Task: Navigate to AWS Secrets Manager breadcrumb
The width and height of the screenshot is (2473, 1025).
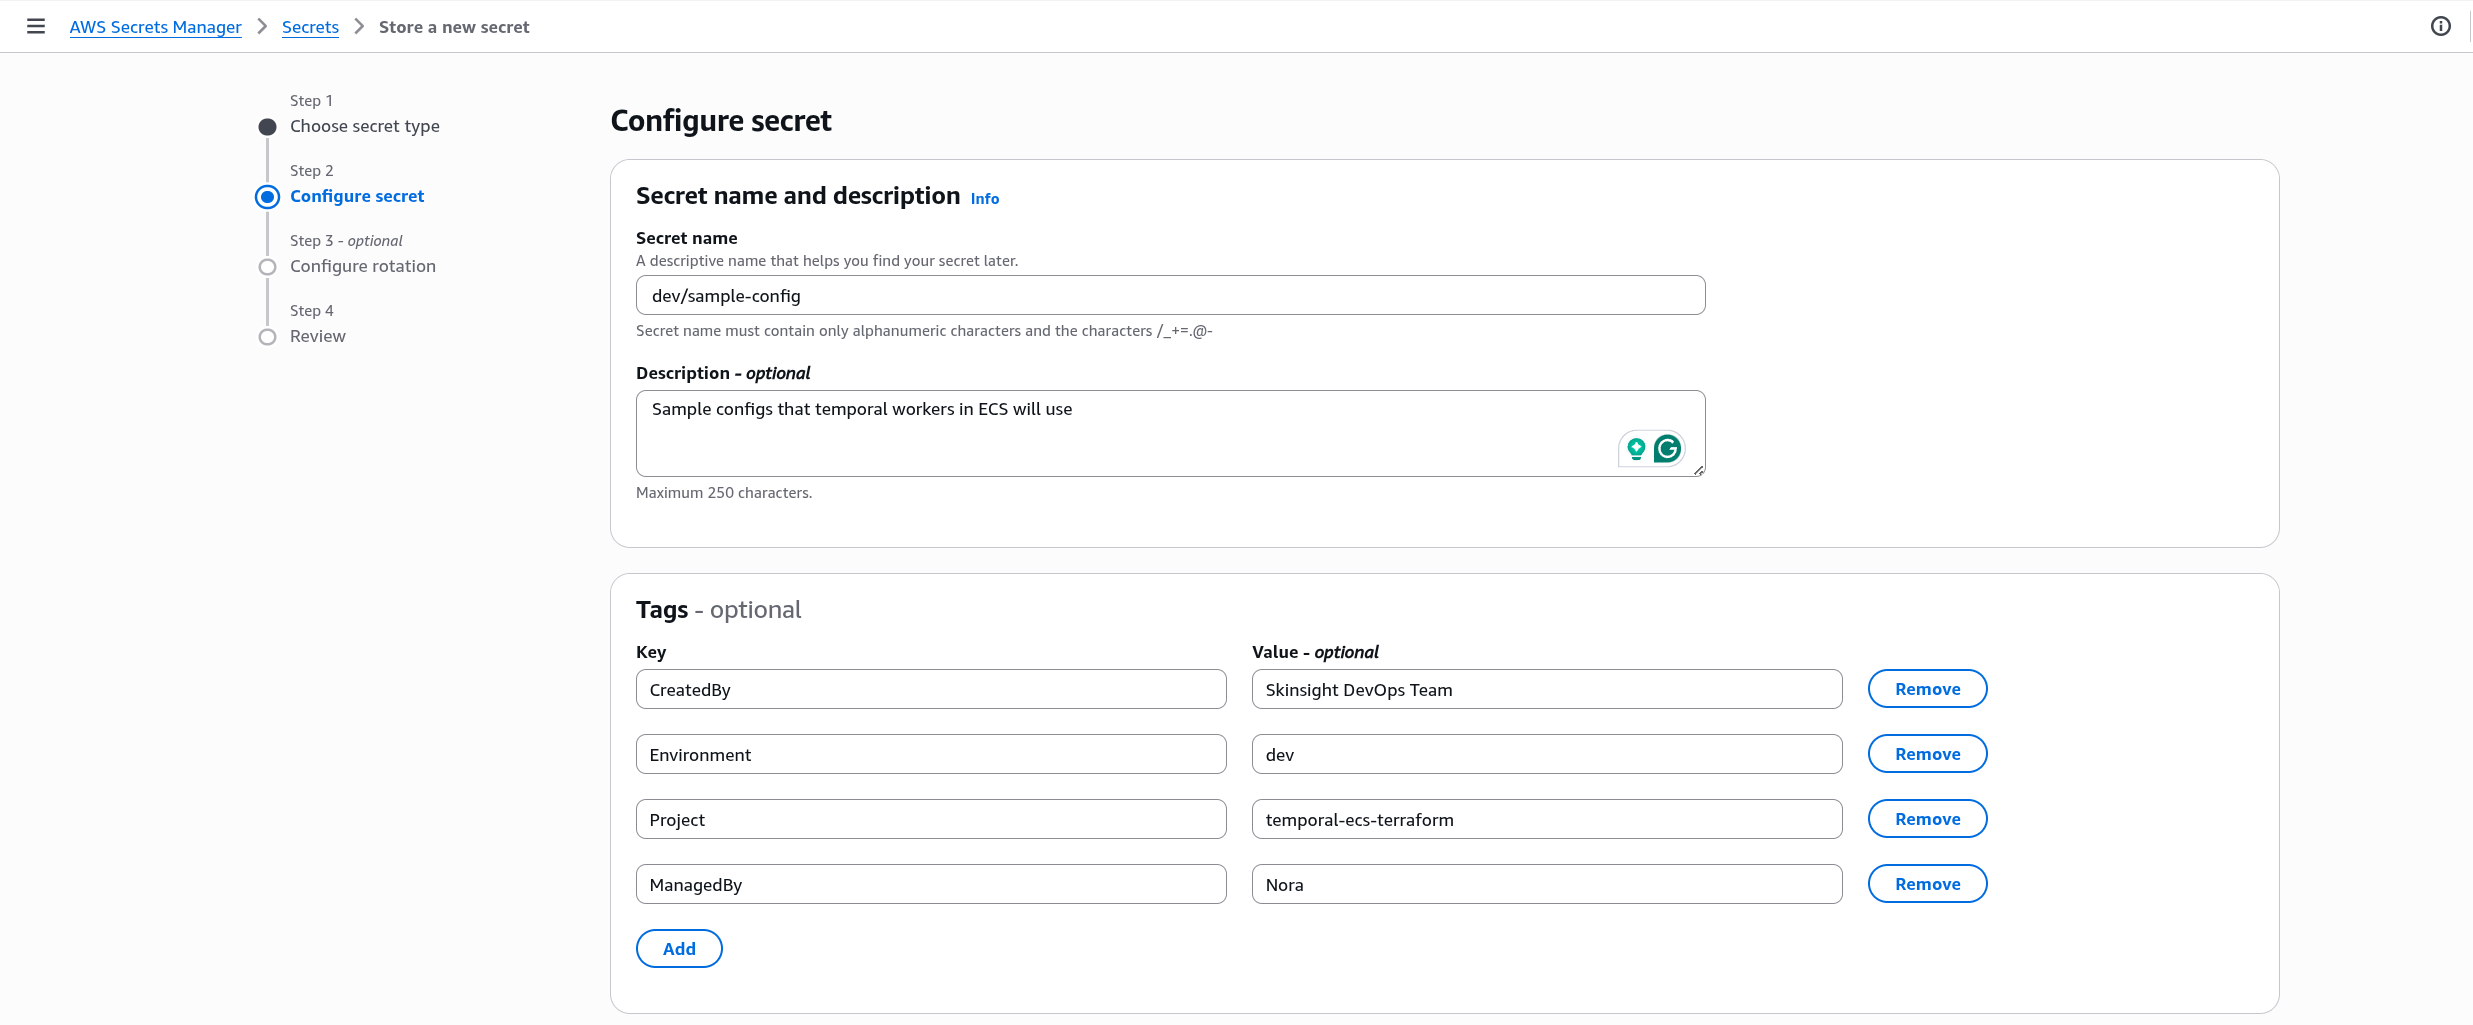Action: (155, 26)
